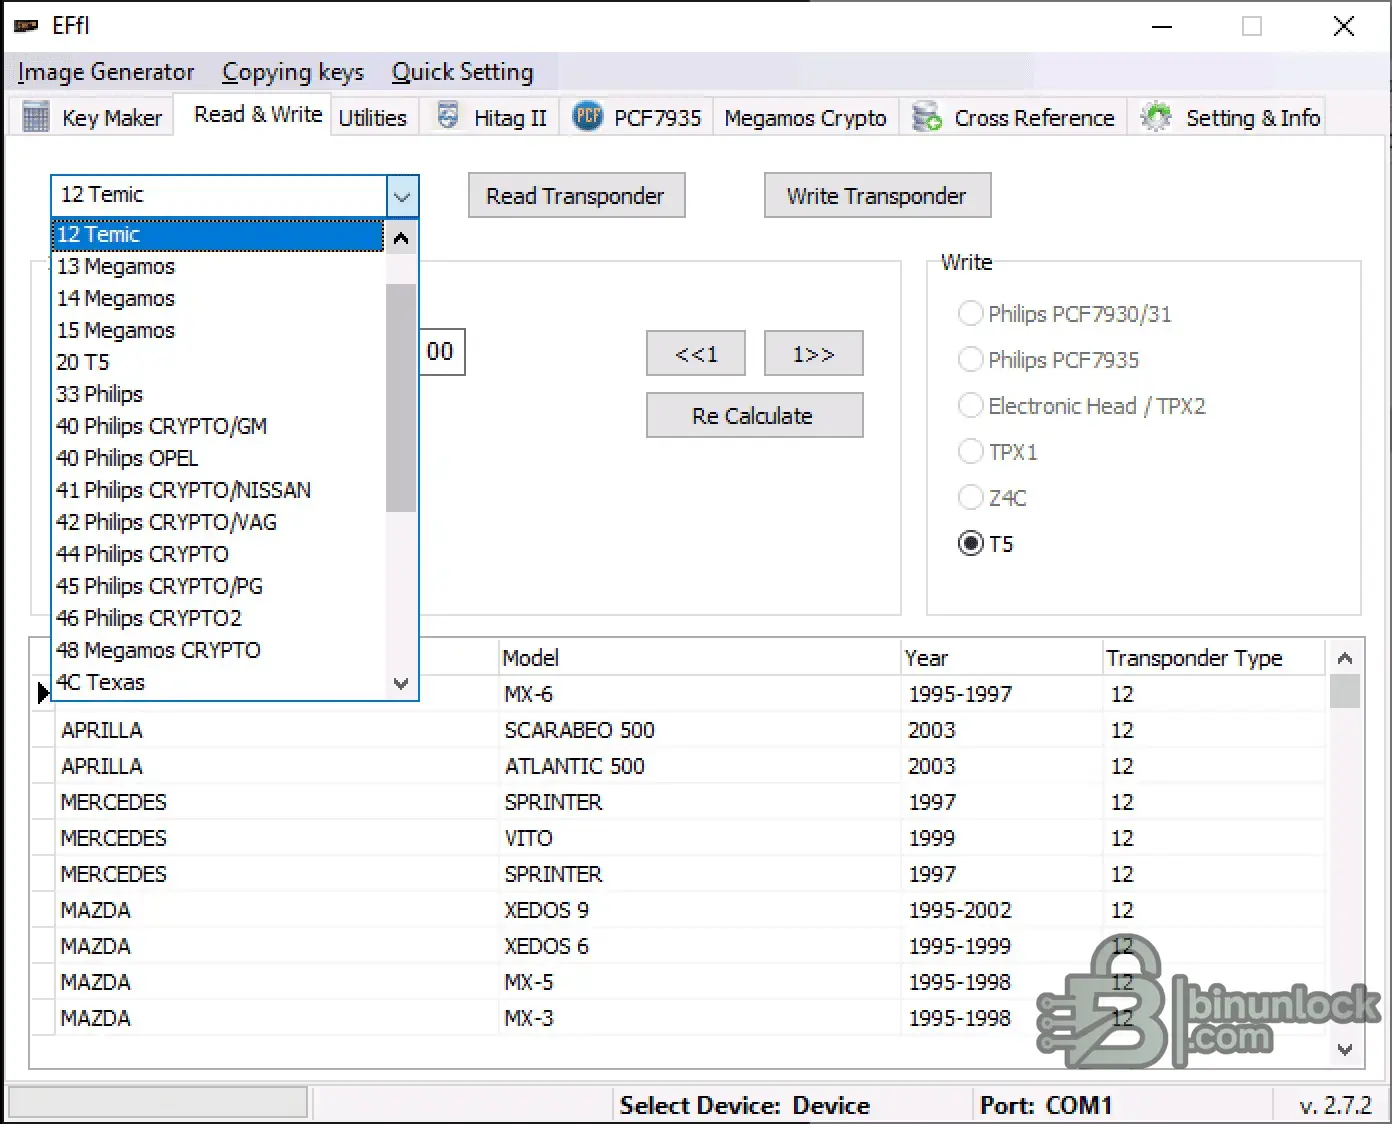Click the dropdown list scroll-up arrow

(401, 238)
